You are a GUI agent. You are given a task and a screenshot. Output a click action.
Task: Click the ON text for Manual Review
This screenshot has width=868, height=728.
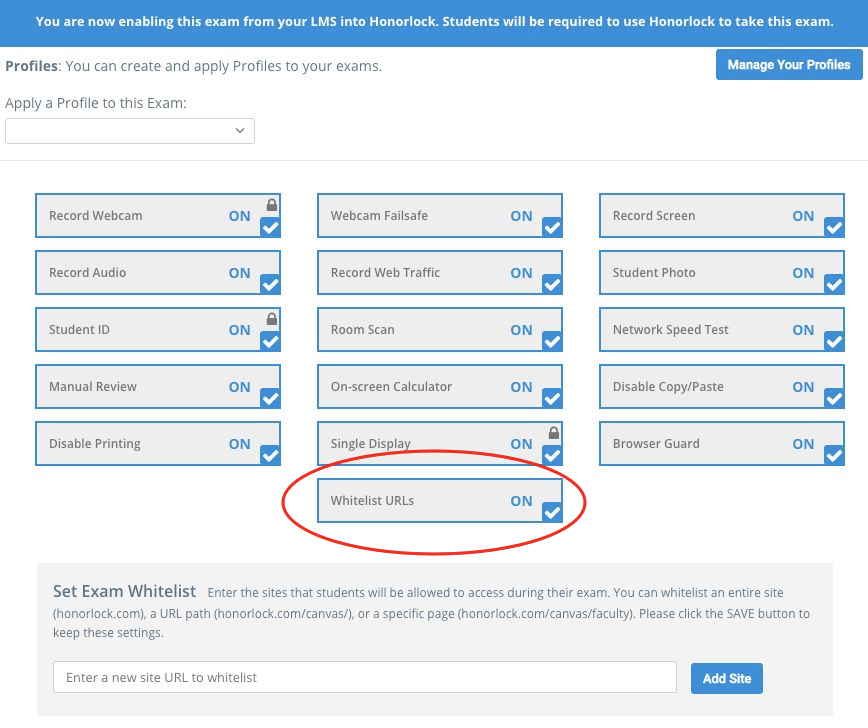click(240, 387)
